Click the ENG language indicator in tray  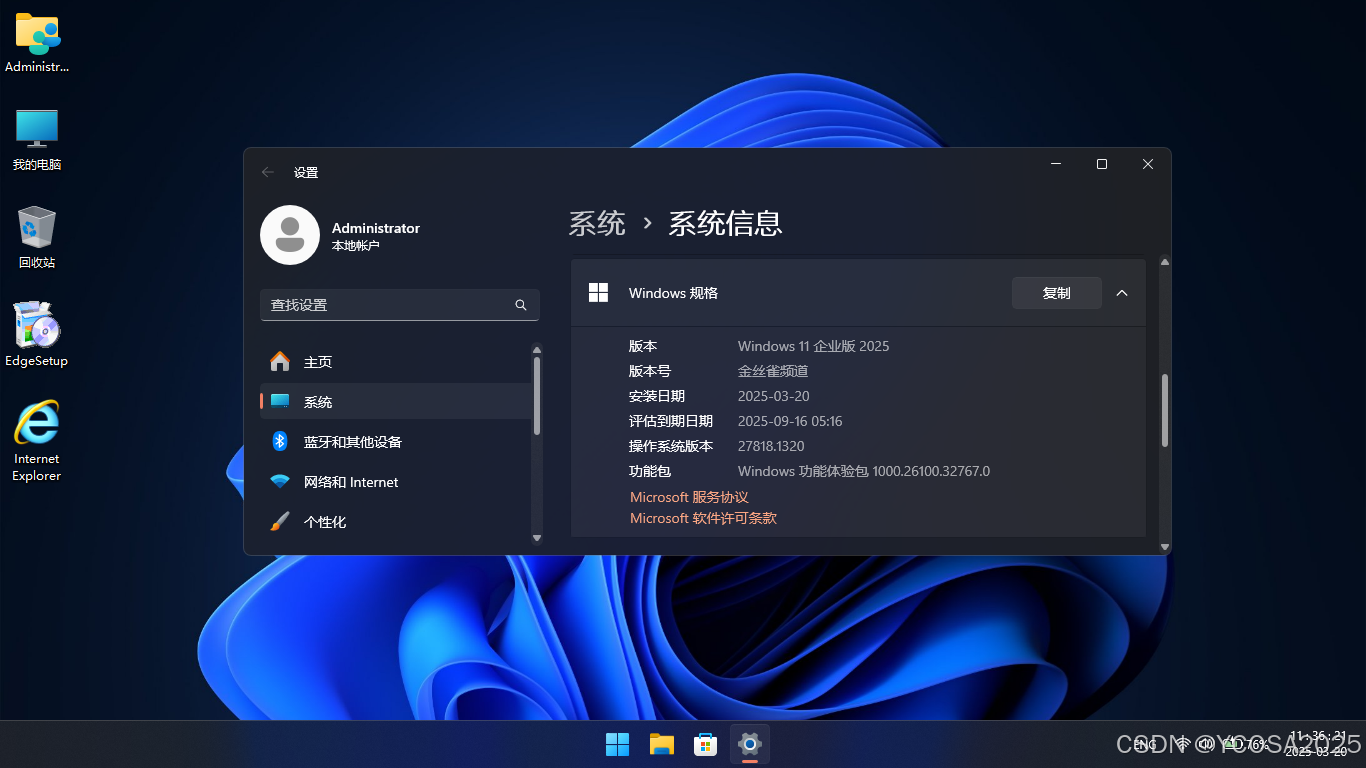click(1146, 744)
